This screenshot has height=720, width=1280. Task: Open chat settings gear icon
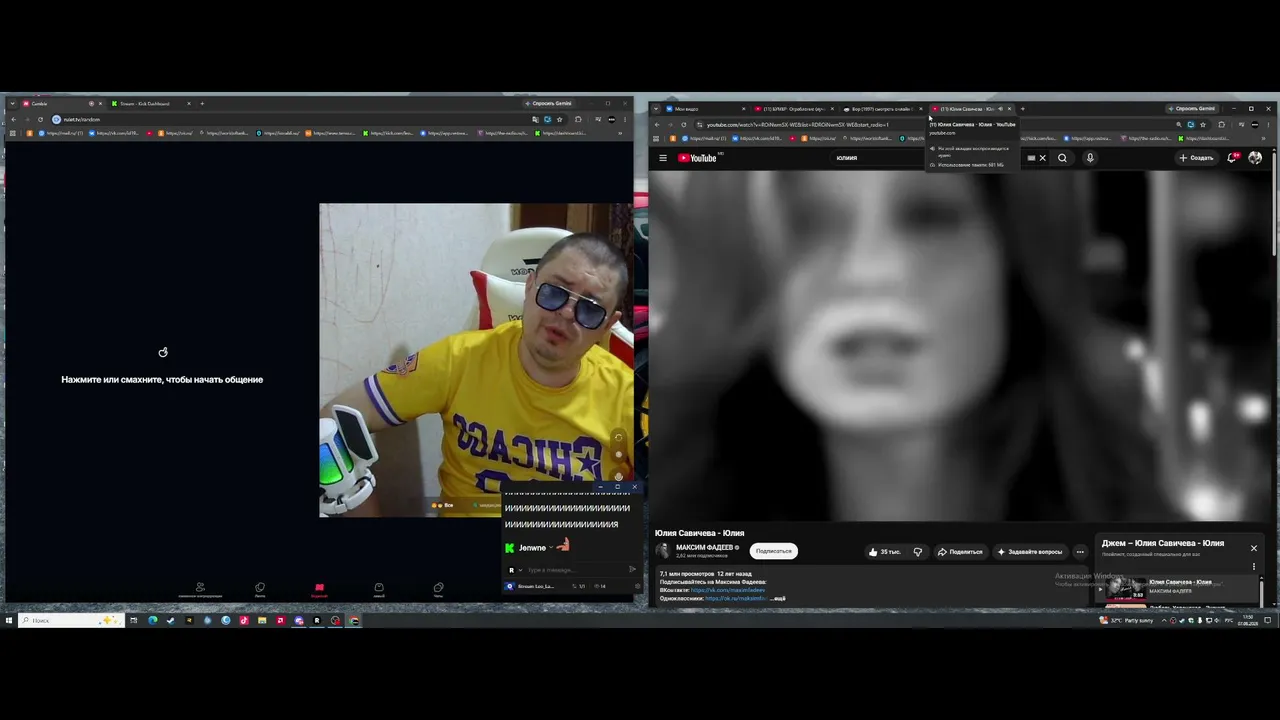click(x=637, y=586)
